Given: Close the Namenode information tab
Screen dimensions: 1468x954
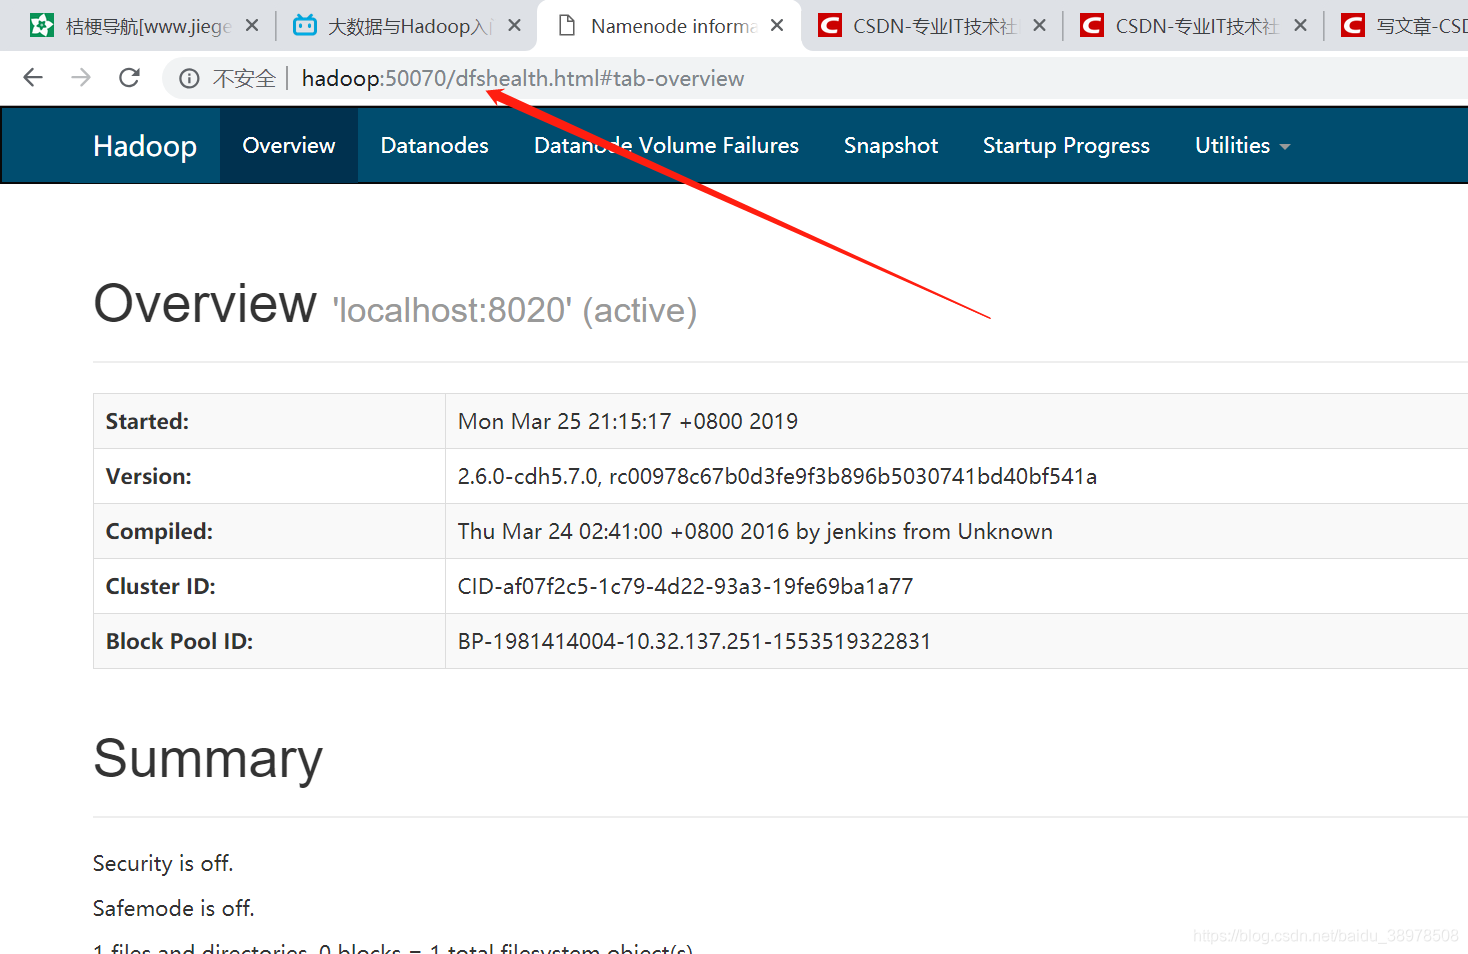Looking at the screenshot, I should tap(777, 25).
